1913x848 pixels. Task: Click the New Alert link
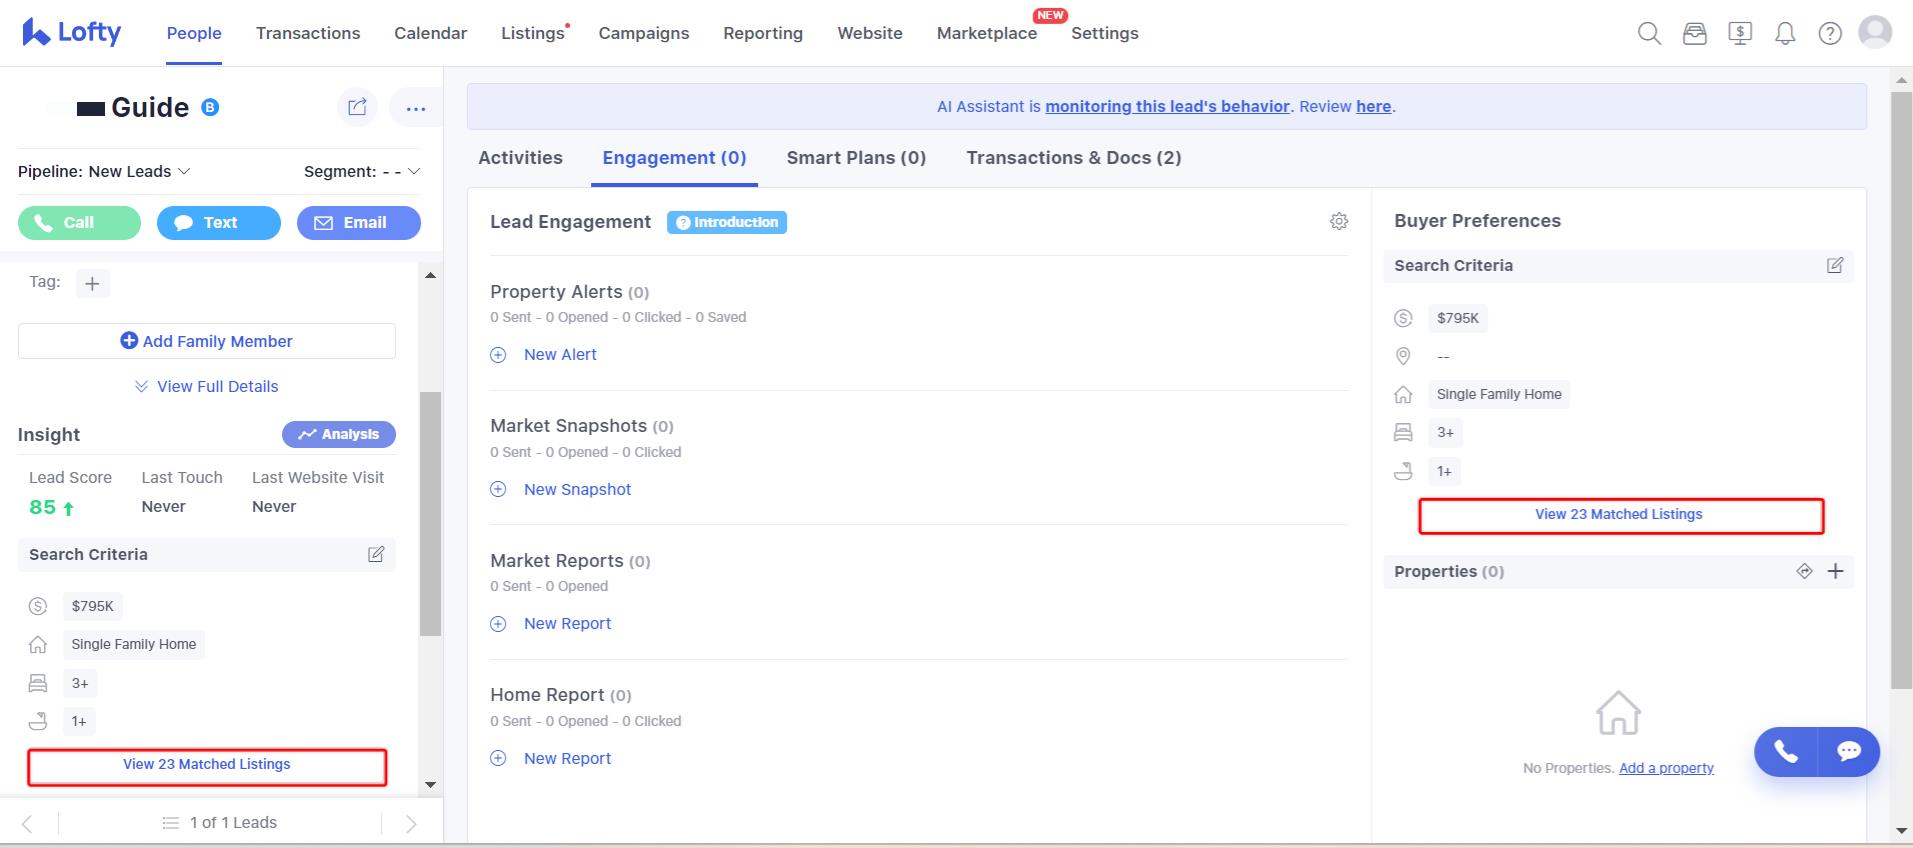(x=560, y=355)
